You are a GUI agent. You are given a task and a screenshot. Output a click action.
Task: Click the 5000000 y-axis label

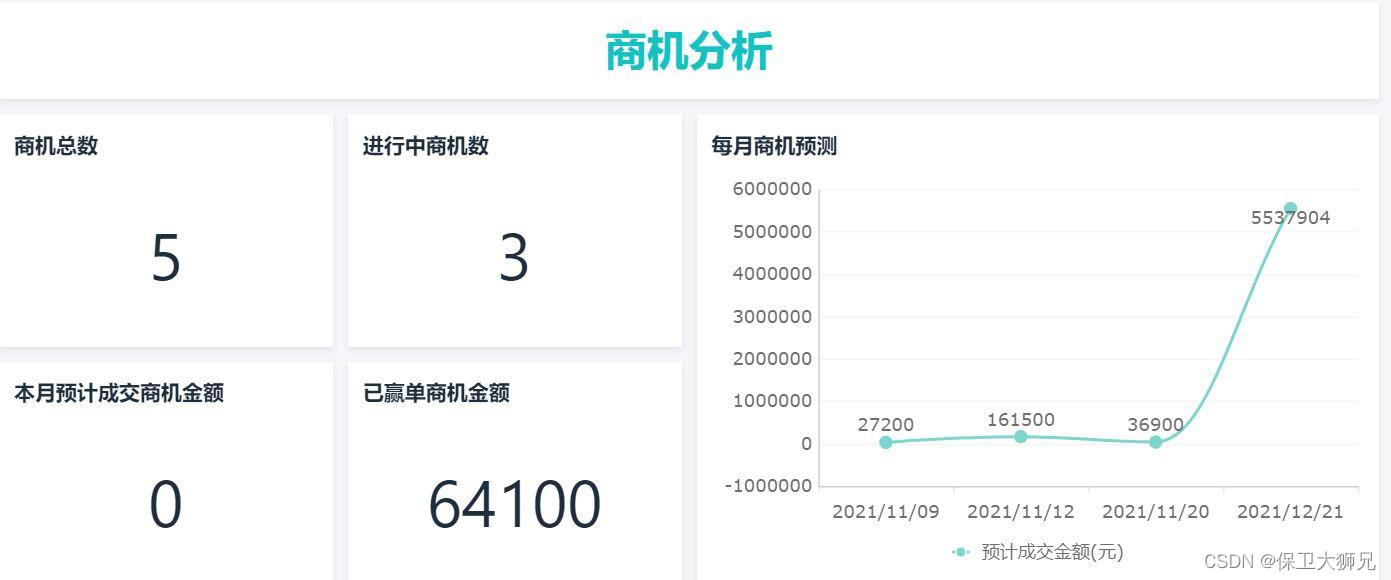pyautogui.click(x=772, y=232)
